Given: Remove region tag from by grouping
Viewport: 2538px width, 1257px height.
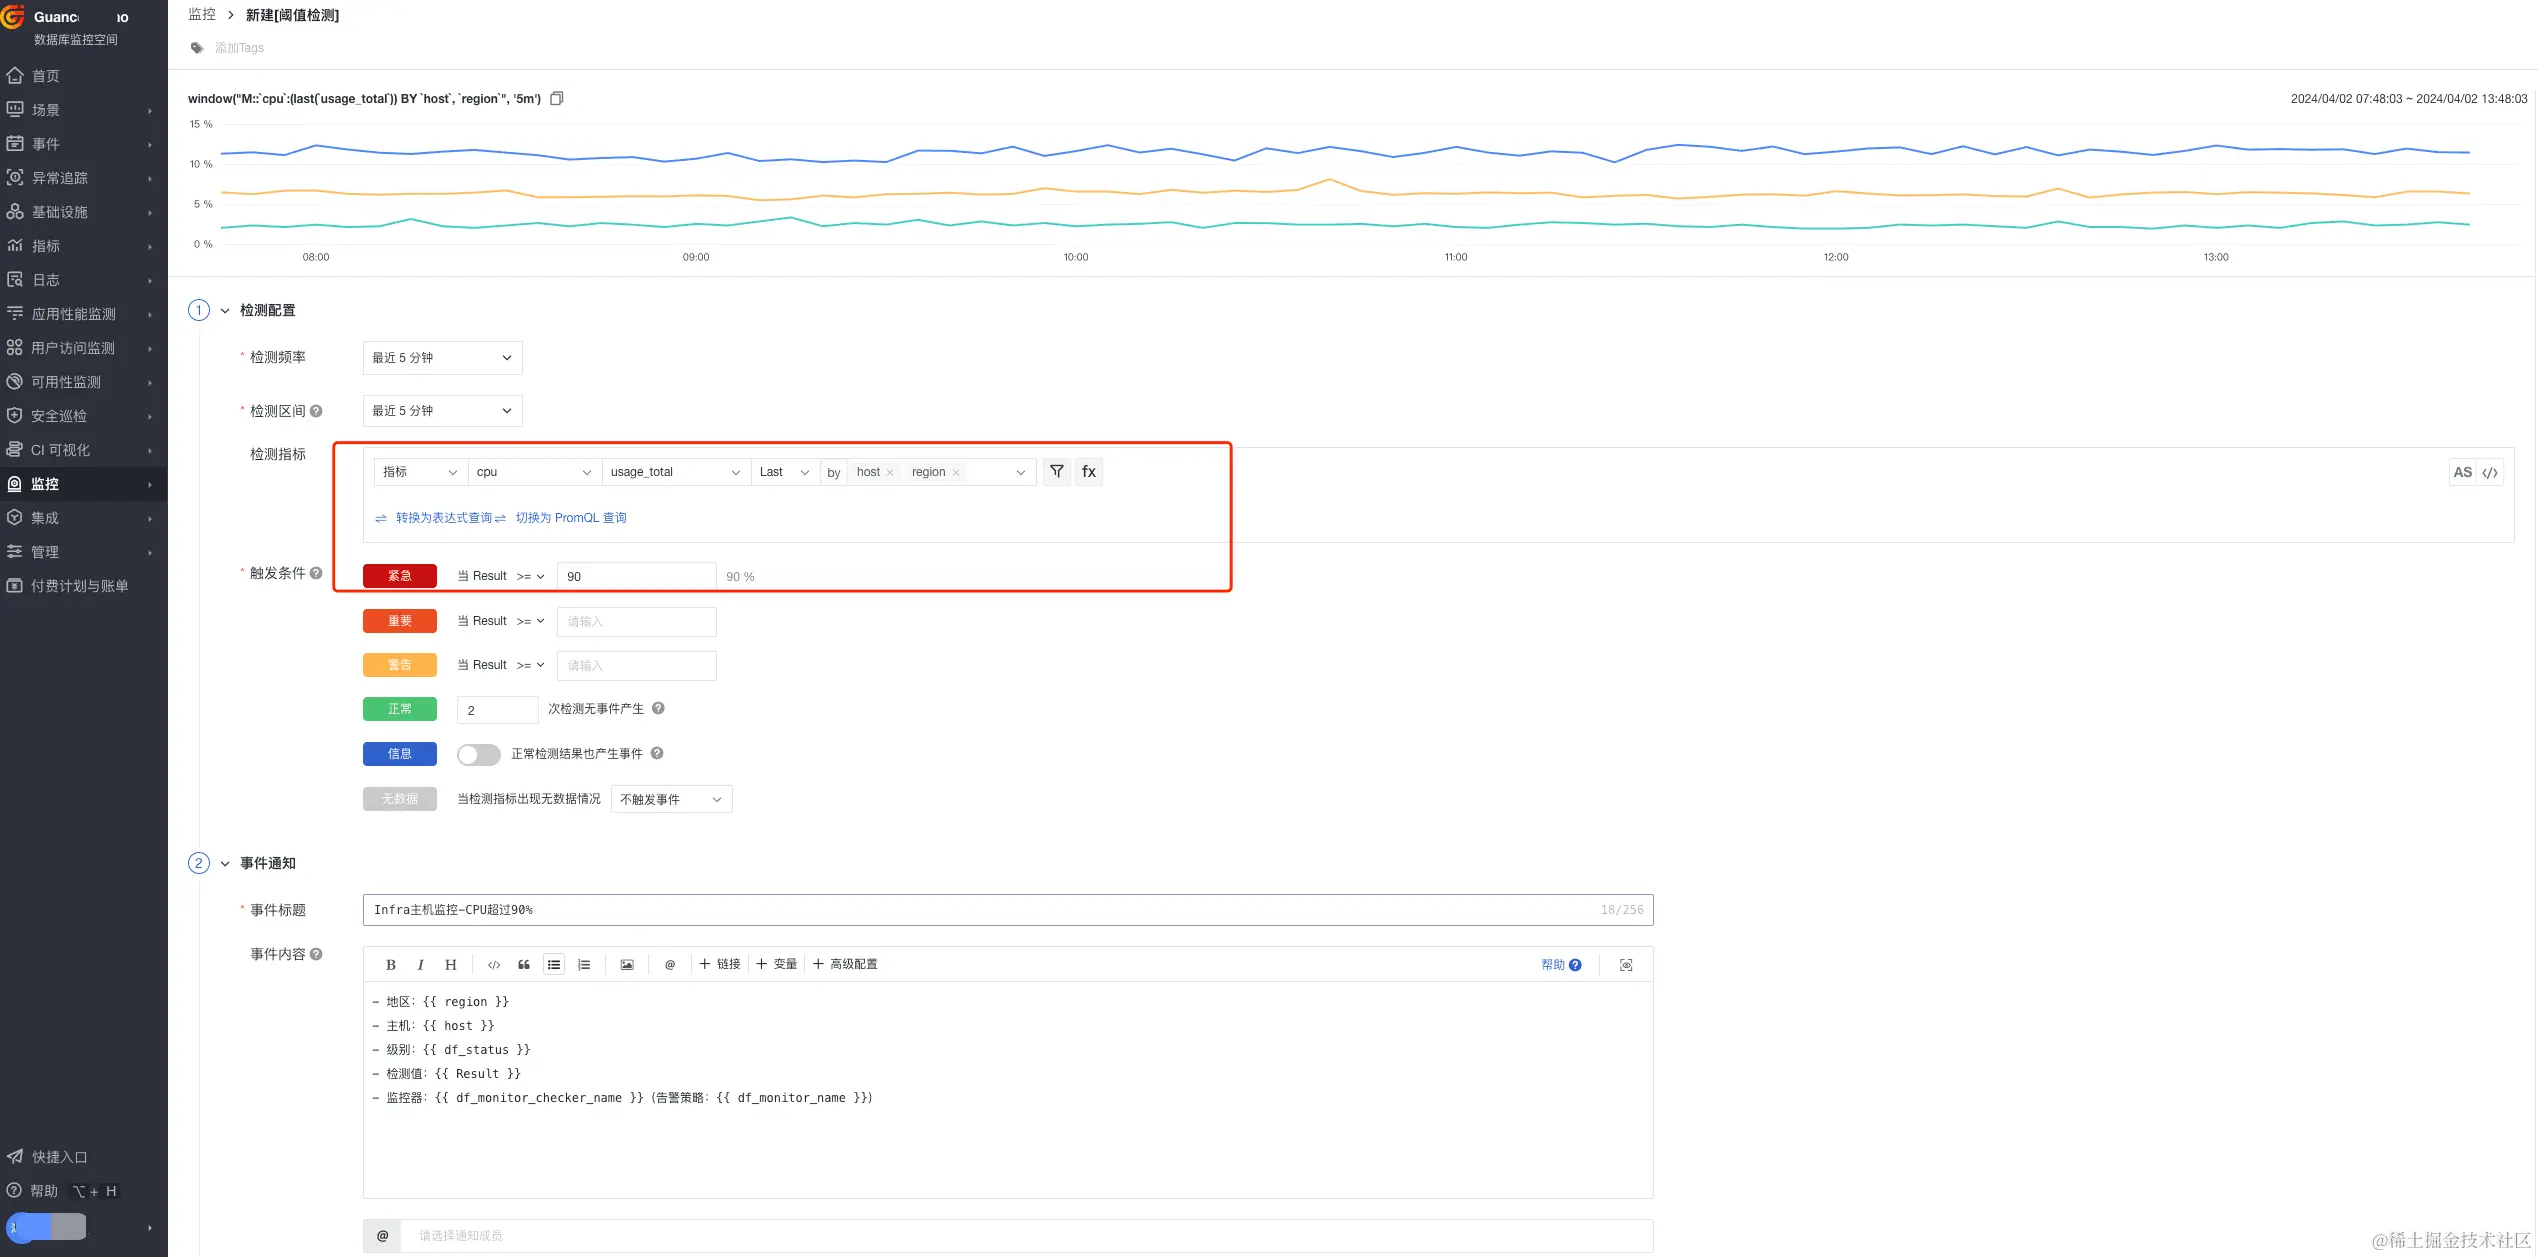Looking at the screenshot, I should click(x=956, y=473).
